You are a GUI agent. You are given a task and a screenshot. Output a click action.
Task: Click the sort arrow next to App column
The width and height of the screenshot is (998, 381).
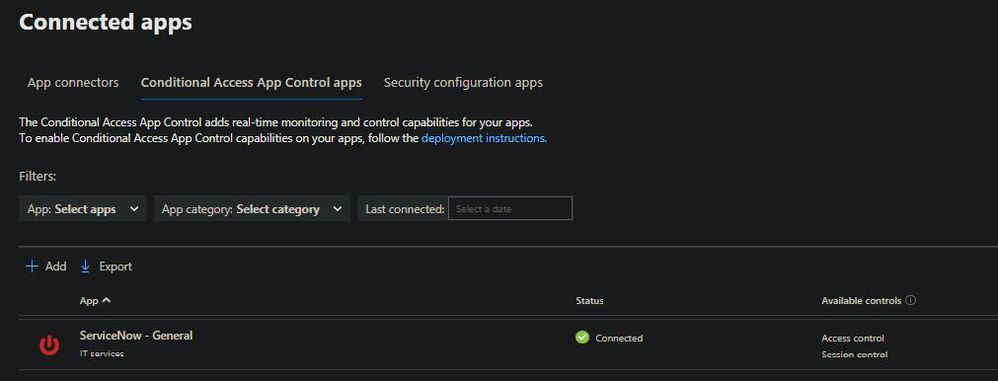point(106,300)
